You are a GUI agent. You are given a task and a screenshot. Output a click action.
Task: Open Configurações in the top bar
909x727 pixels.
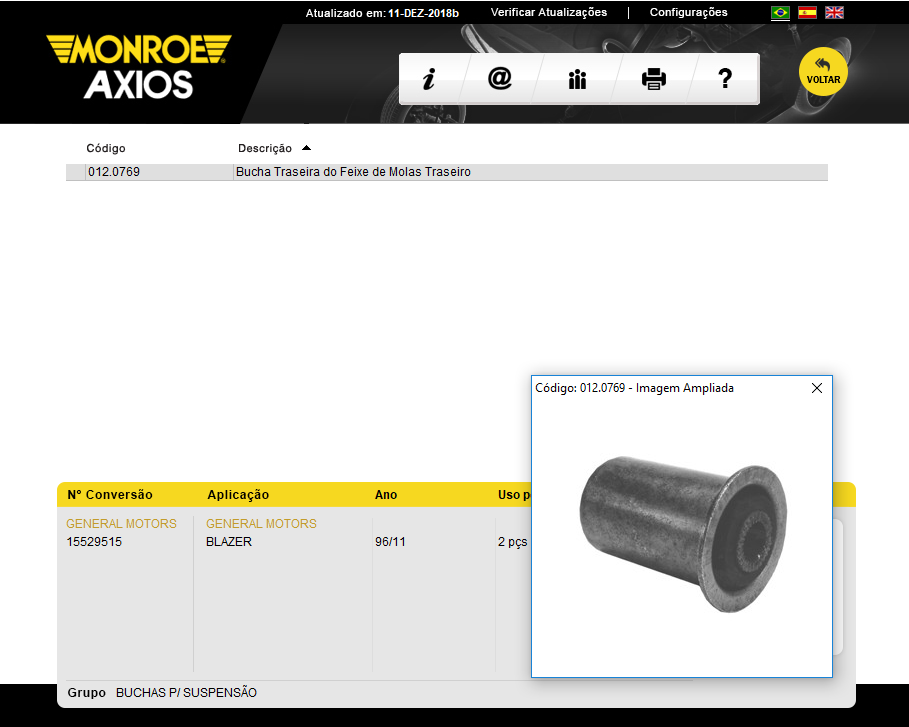click(x=688, y=12)
